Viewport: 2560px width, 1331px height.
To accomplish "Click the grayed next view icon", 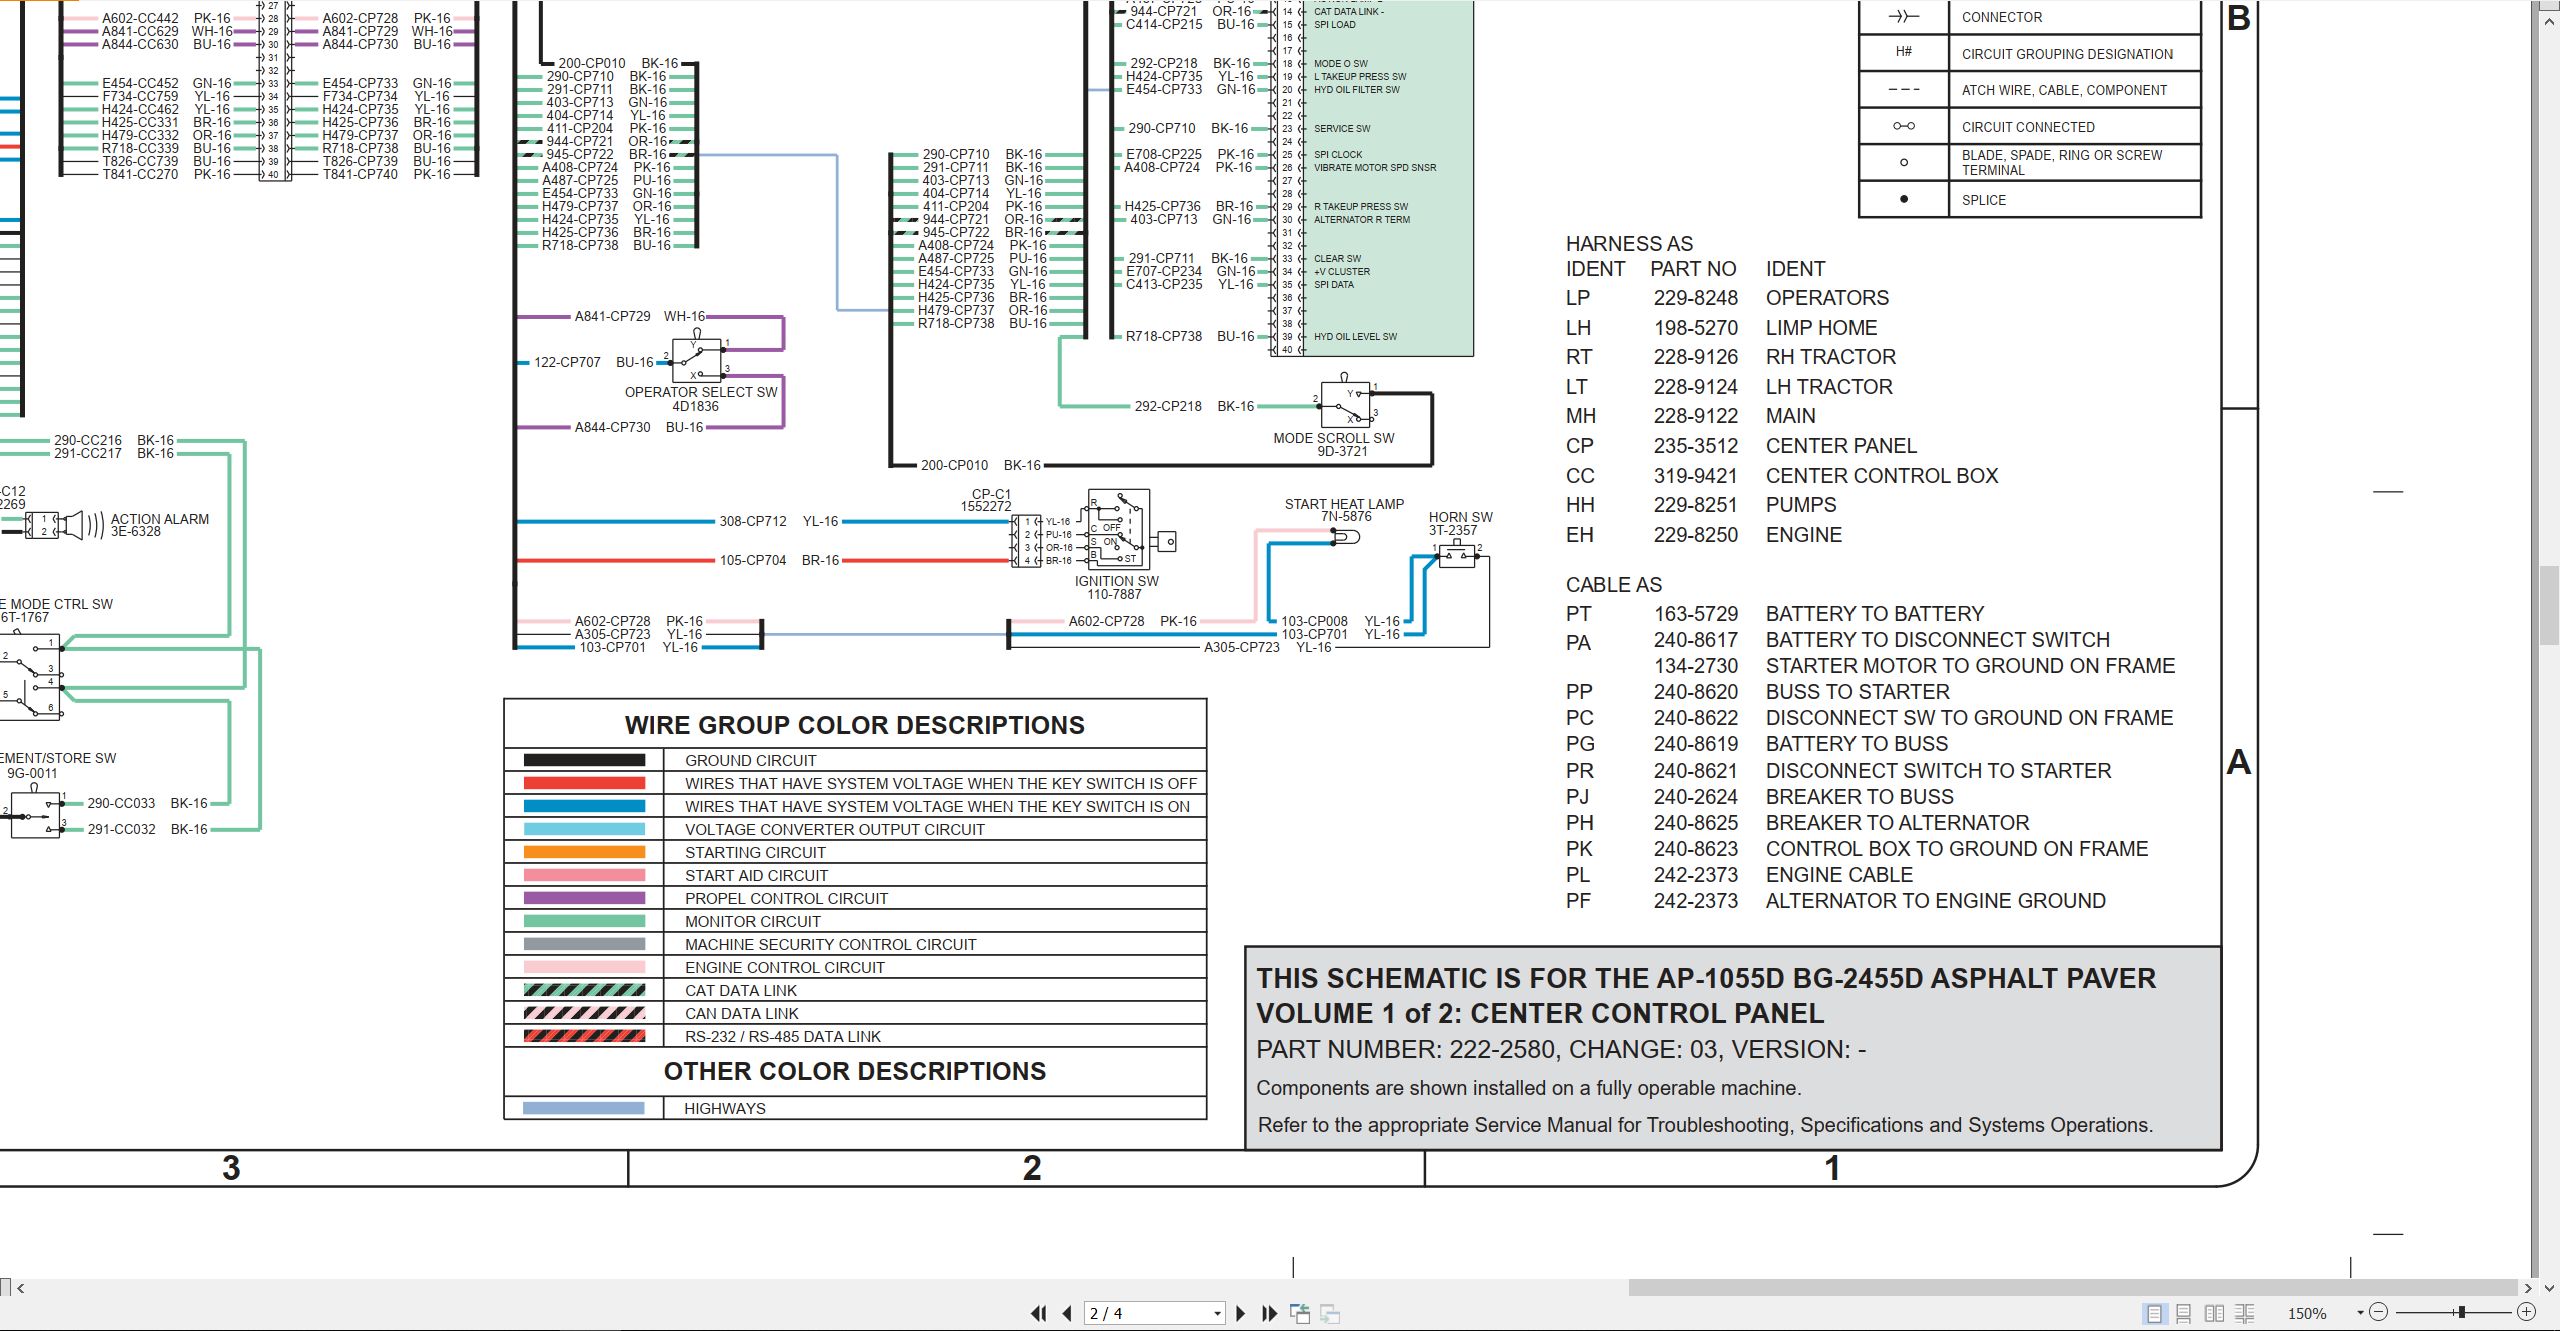I will pos(1330,1313).
